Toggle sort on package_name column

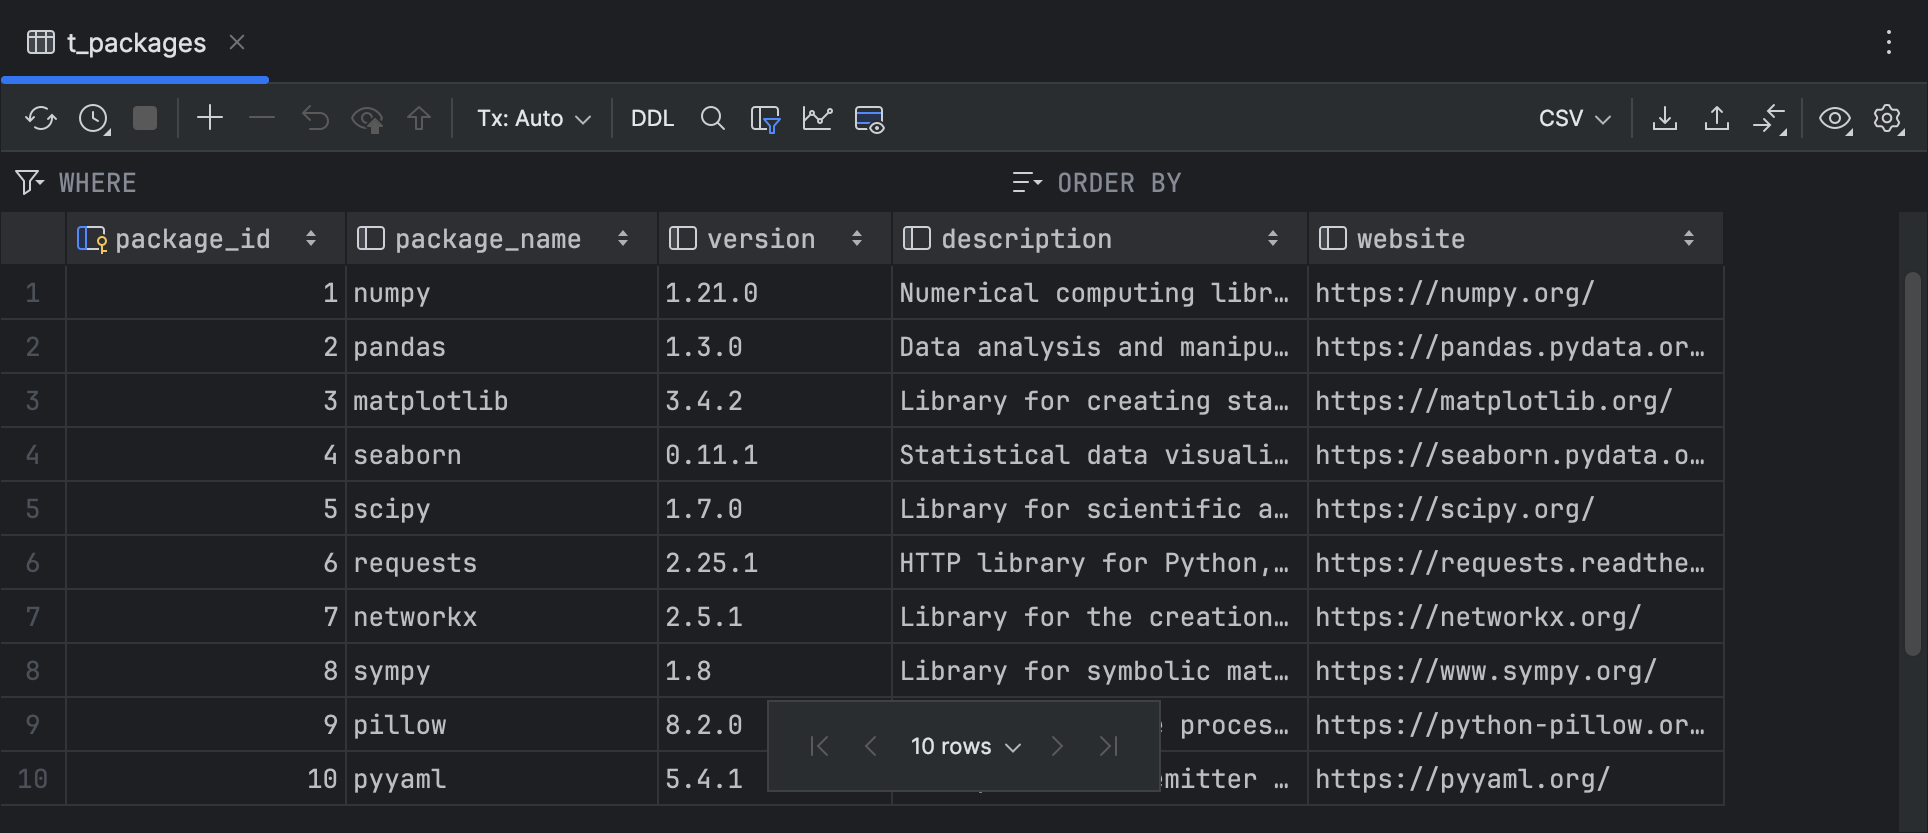click(622, 239)
